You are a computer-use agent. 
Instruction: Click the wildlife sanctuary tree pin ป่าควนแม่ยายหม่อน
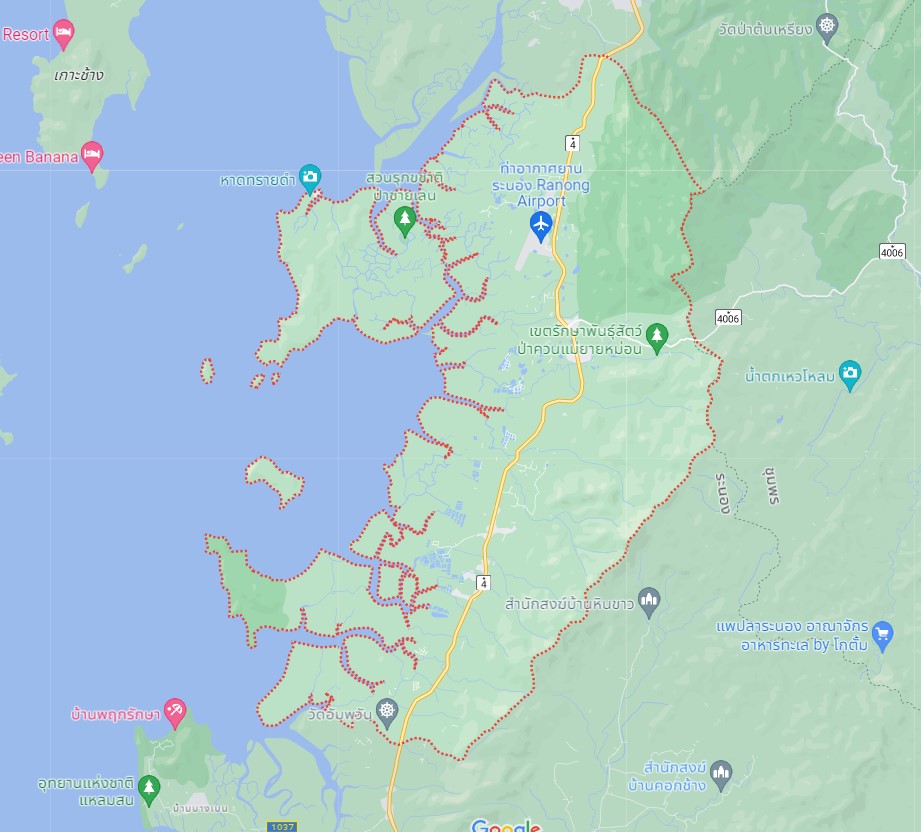[x=657, y=338]
